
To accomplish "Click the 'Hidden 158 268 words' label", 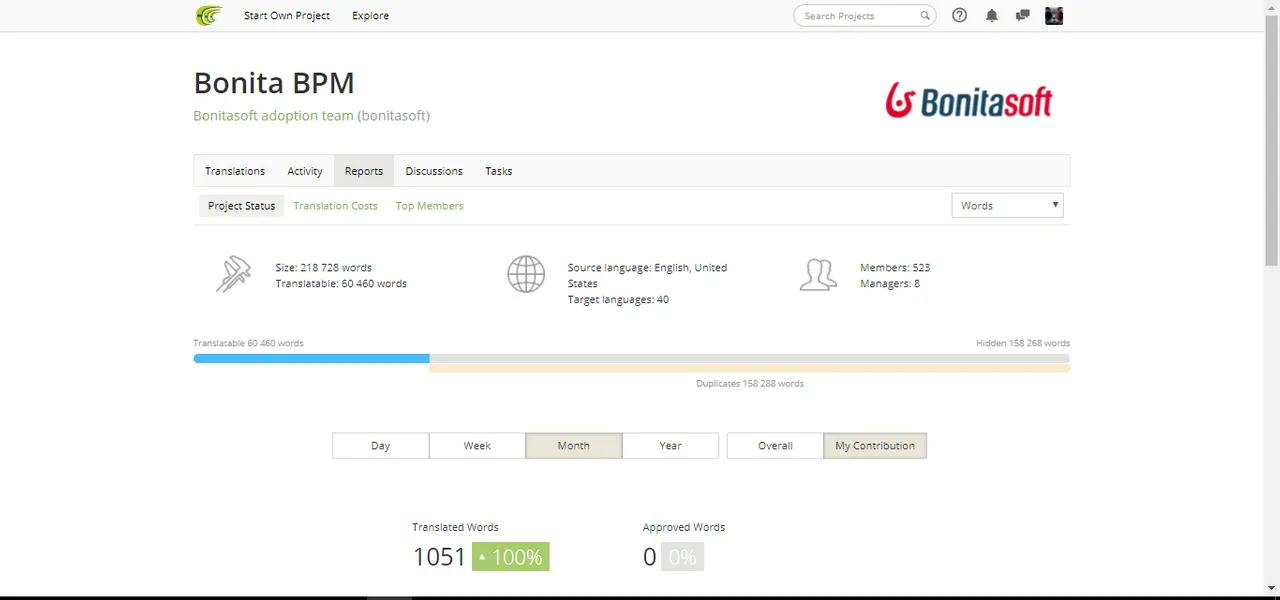I will coord(1023,343).
